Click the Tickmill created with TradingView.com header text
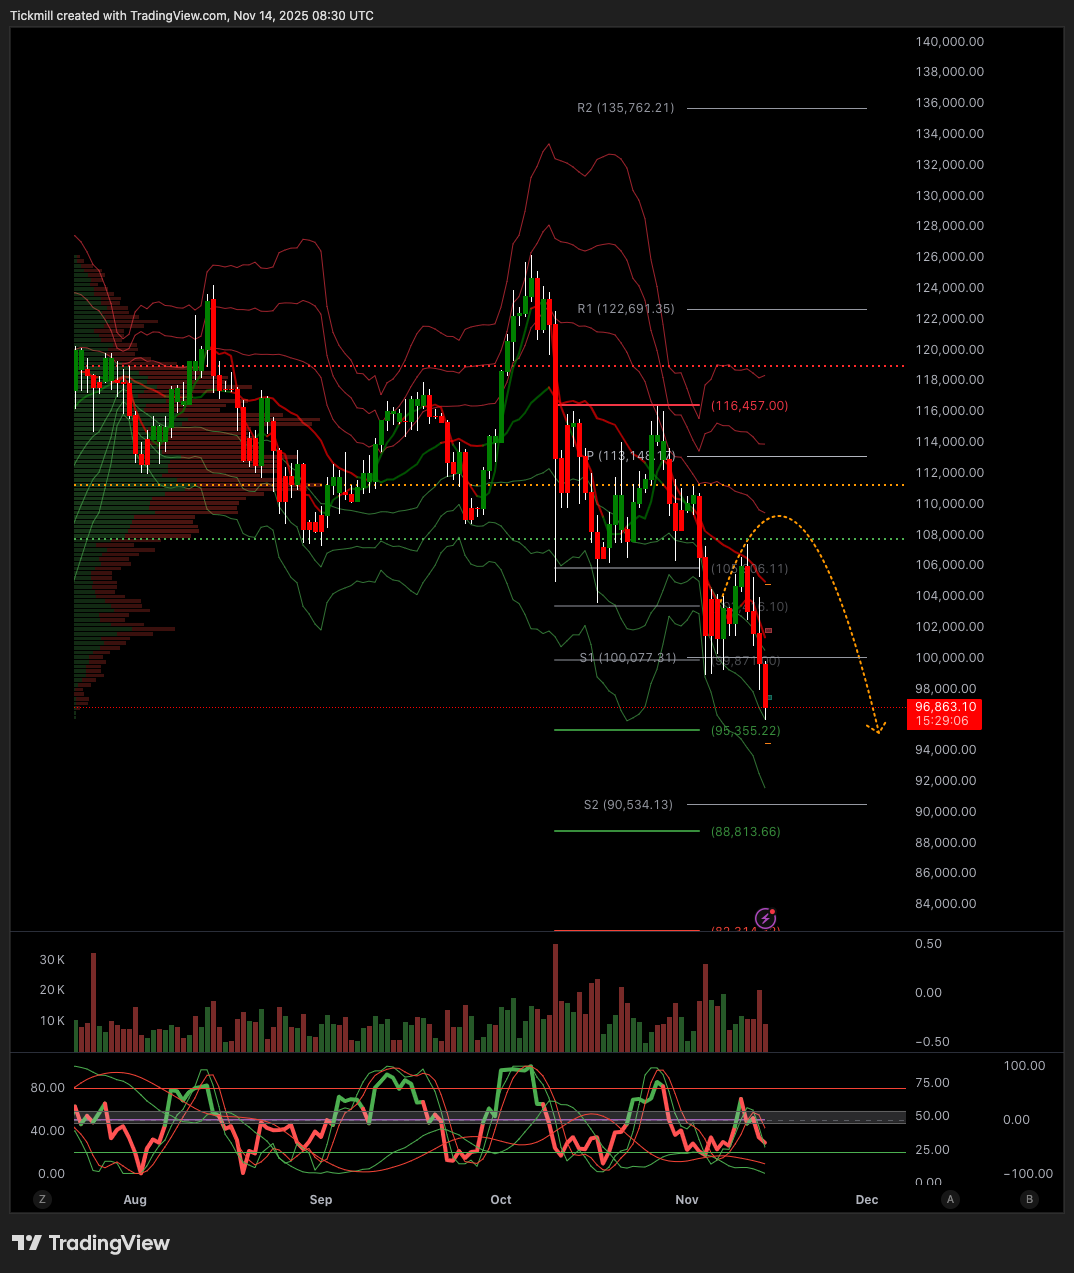The image size is (1074, 1273). 192,16
